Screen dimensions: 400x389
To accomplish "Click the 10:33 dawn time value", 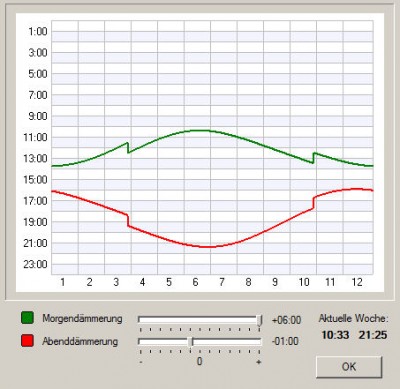I will (x=335, y=335).
